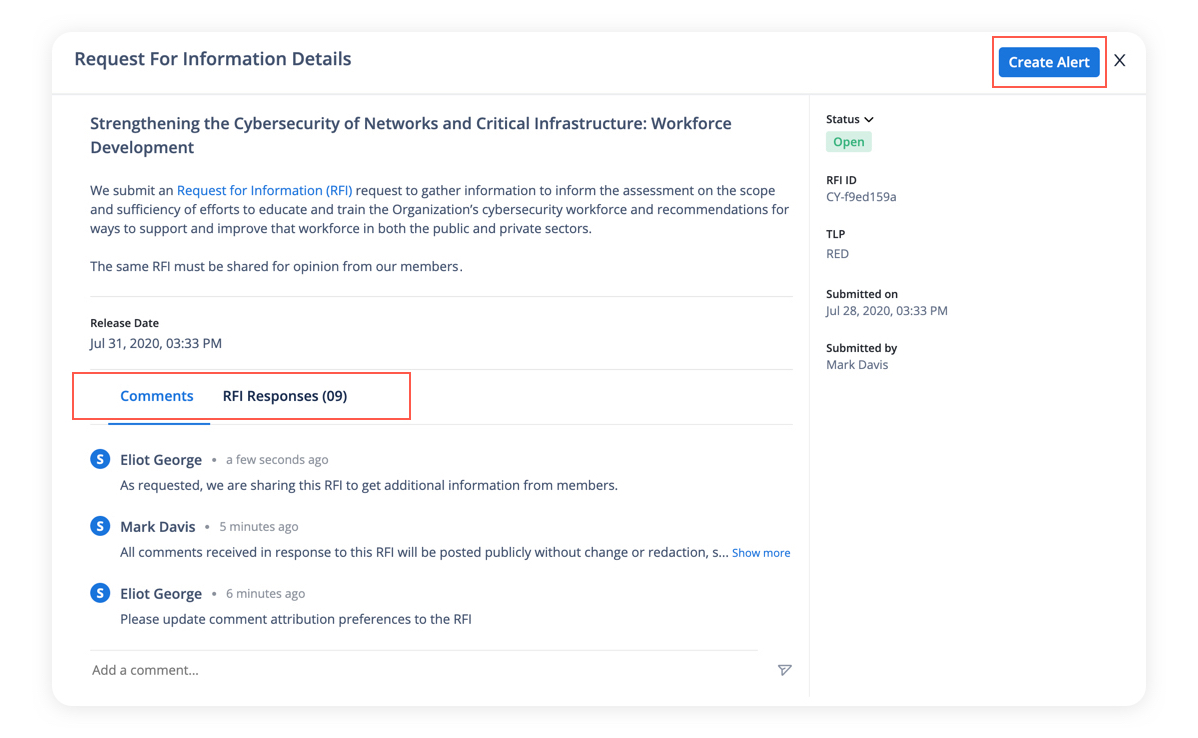
Task: Switch to the Comments tab
Action: pos(157,396)
